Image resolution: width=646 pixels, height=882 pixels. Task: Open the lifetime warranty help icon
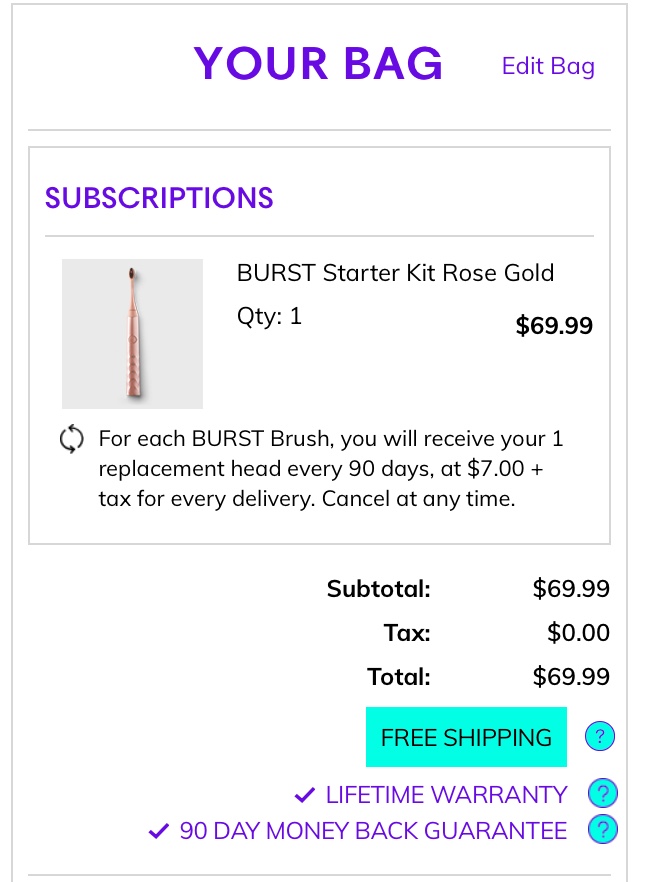(x=603, y=794)
